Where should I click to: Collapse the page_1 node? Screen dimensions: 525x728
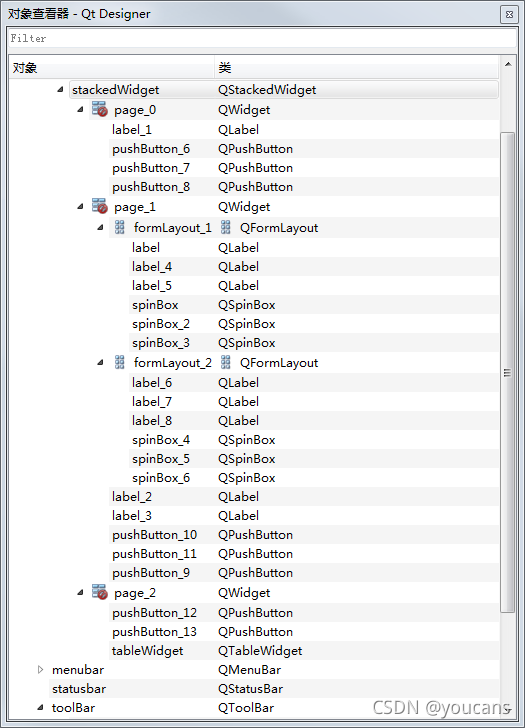[80, 206]
